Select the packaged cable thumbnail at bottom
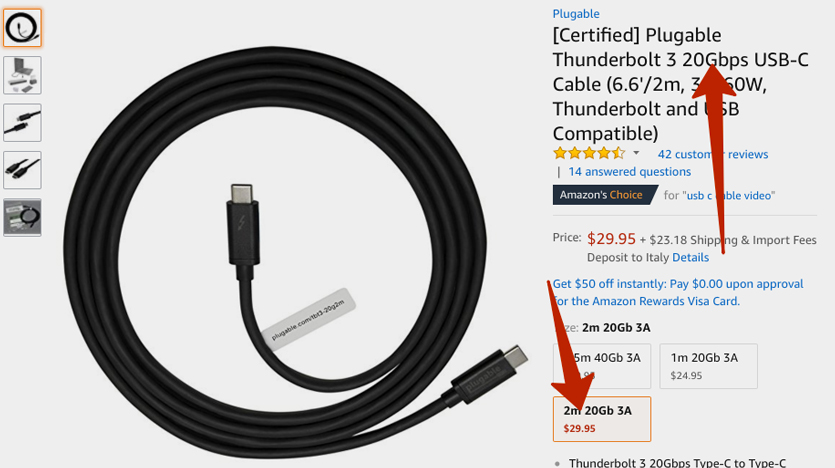This screenshot has height=468, width=835. click(22, 217)
